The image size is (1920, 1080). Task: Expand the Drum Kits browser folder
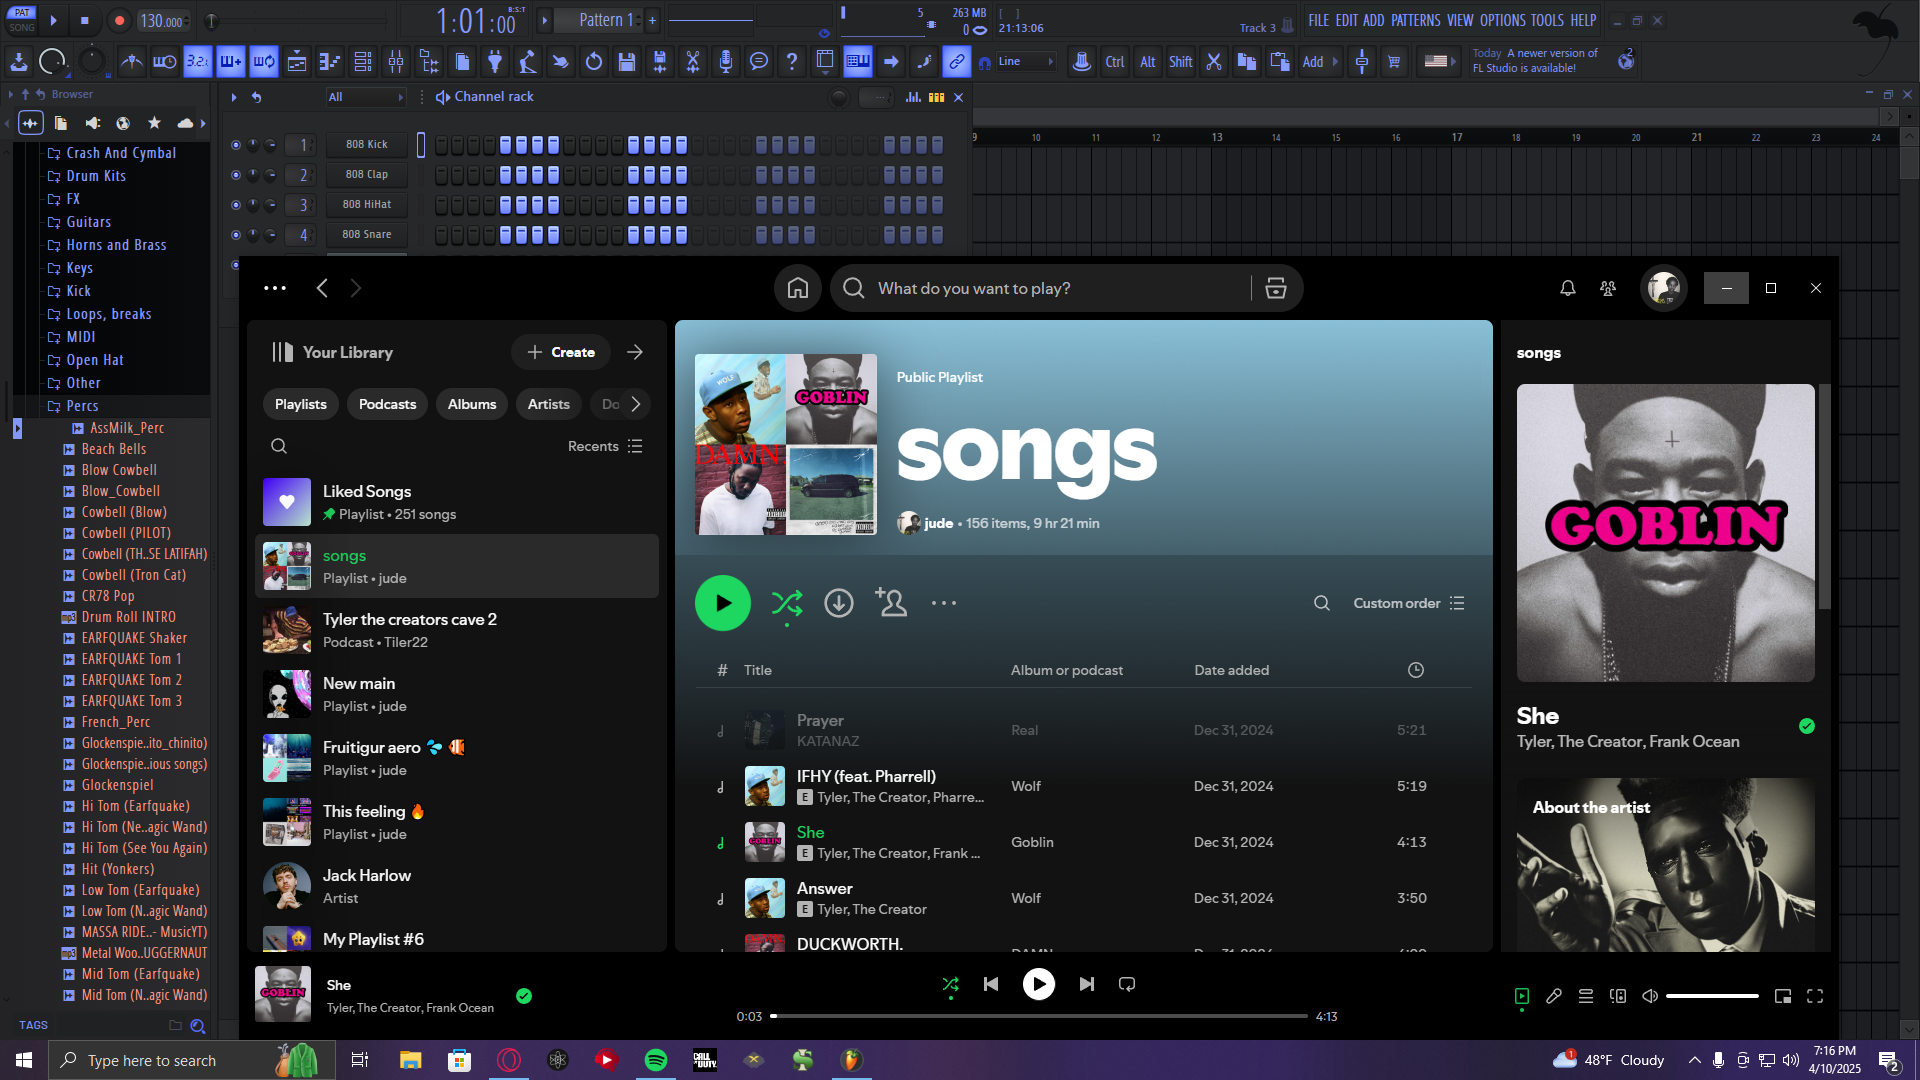click(96, 176)
